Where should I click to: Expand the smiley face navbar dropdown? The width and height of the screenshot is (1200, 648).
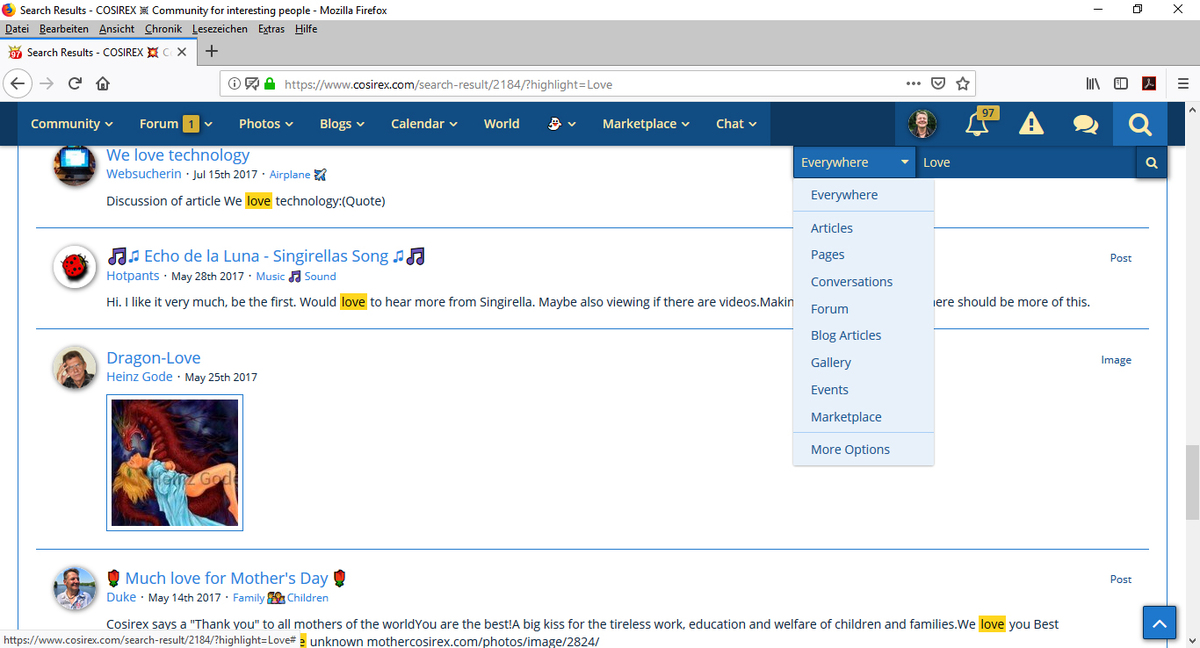click(561, 124)
